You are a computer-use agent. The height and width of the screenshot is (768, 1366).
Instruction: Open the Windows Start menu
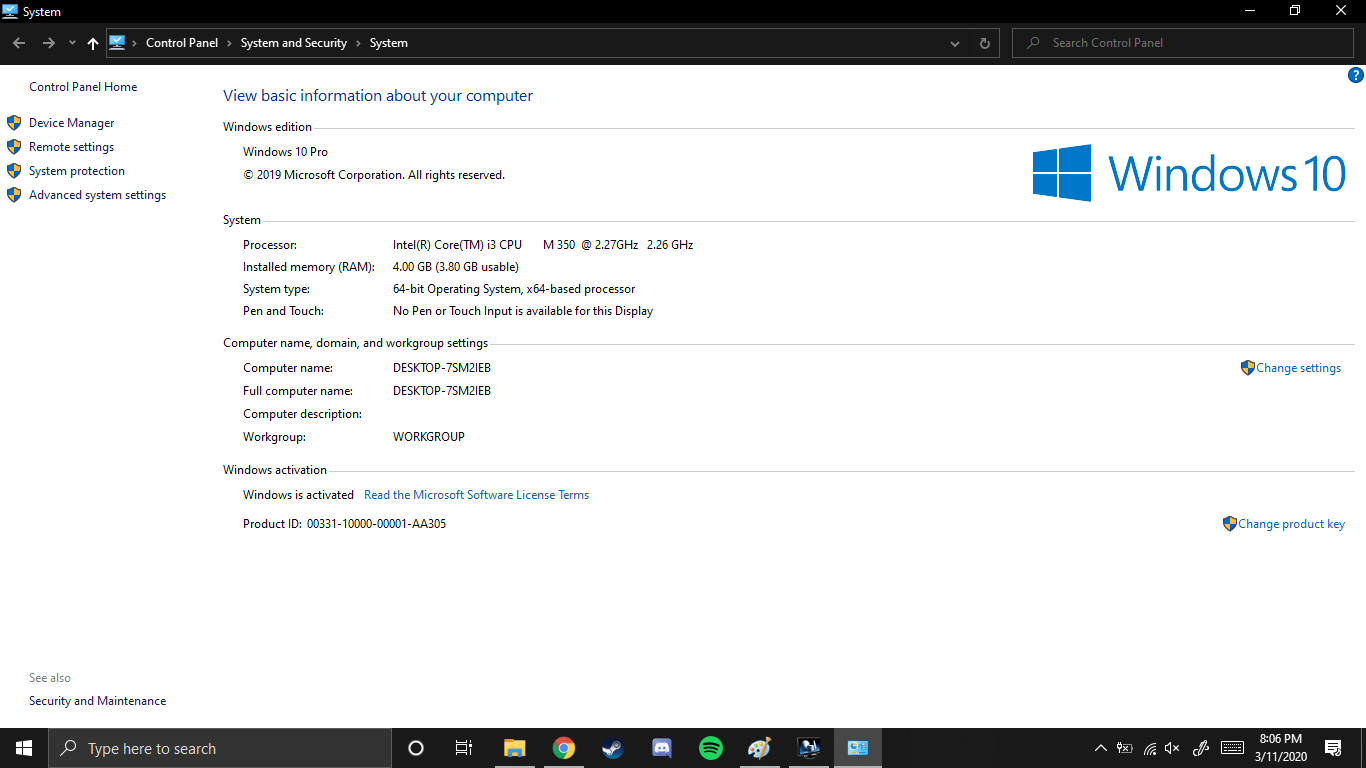[24, 748]
